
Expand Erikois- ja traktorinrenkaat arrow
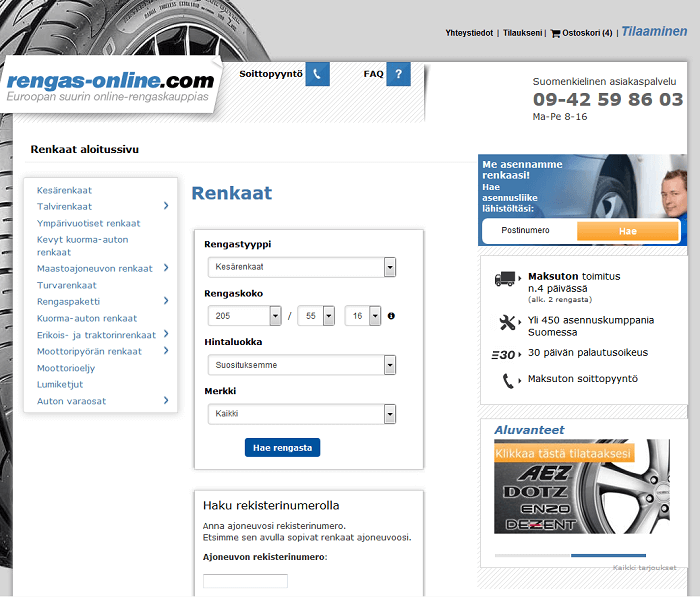(x=166, y=334)
